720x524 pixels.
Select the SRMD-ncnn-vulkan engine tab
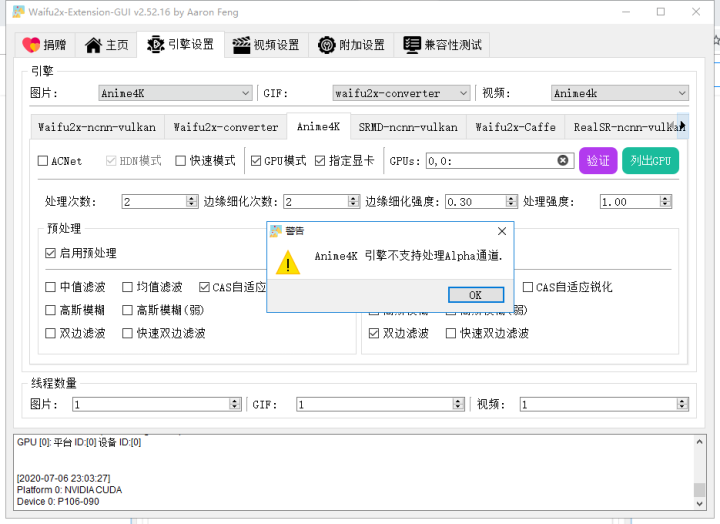point(408,127)
